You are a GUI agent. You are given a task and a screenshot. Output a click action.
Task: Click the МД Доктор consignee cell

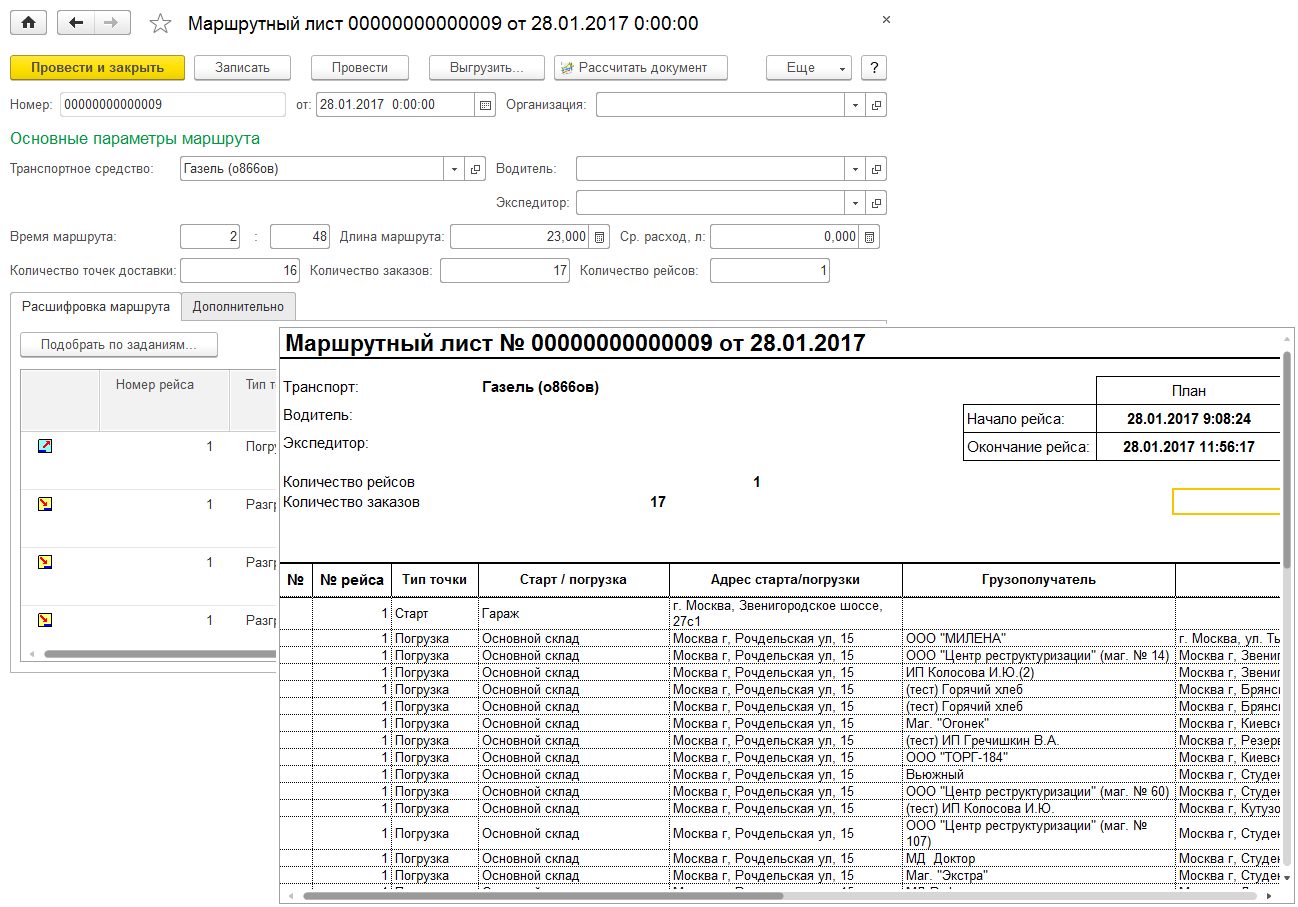[1039, 858]
